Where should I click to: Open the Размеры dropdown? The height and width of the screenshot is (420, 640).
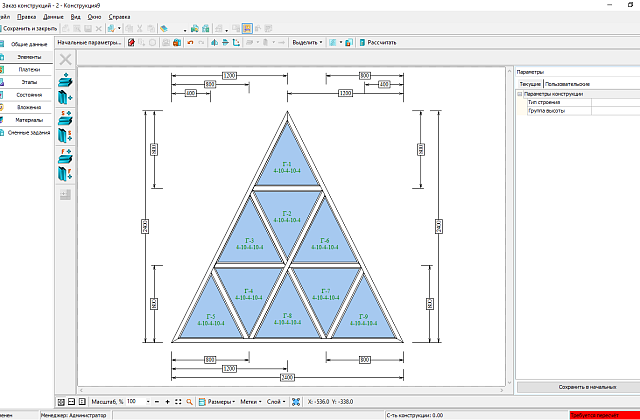click(x=217, y=402)
